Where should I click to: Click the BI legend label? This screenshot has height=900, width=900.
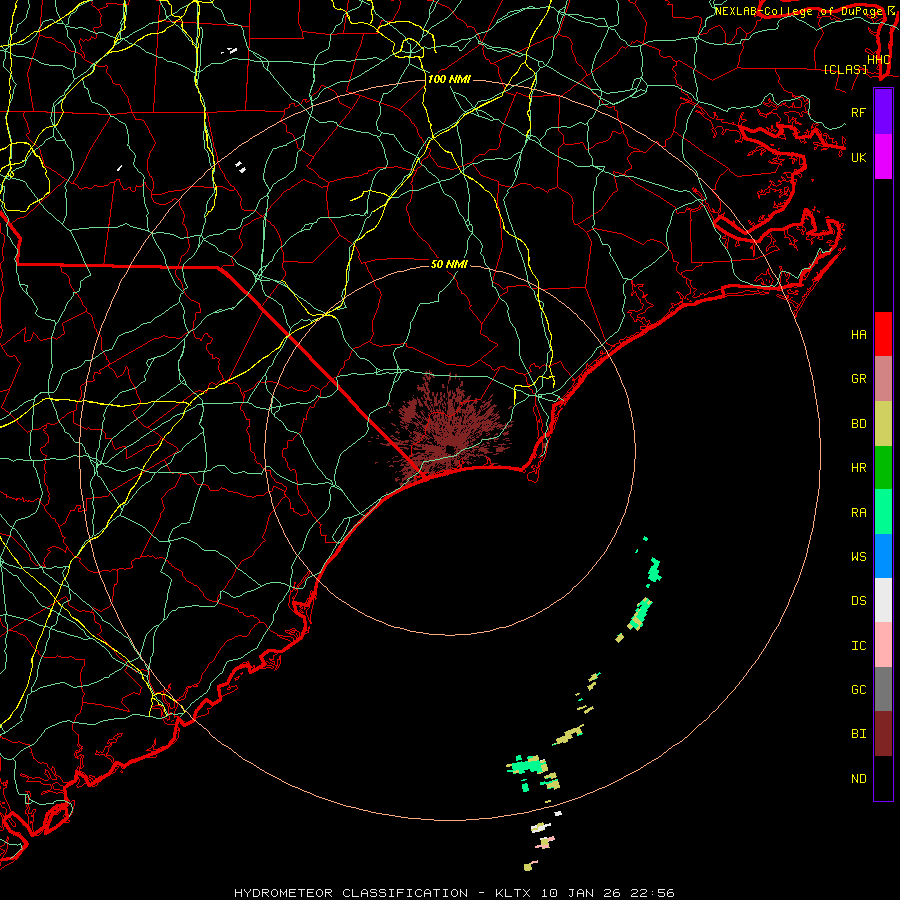click(858, 734)
